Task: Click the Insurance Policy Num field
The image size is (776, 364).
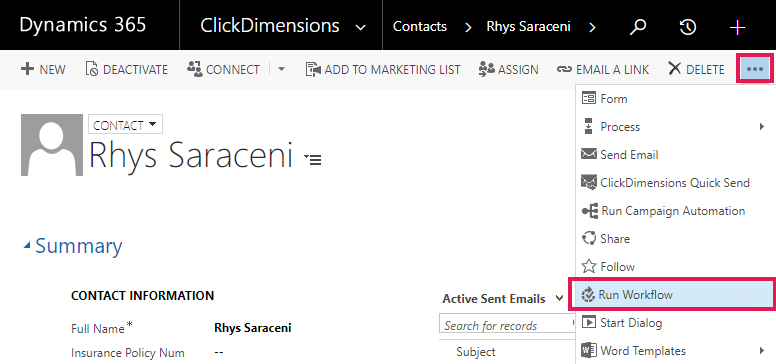Action: tap(218, 353)
